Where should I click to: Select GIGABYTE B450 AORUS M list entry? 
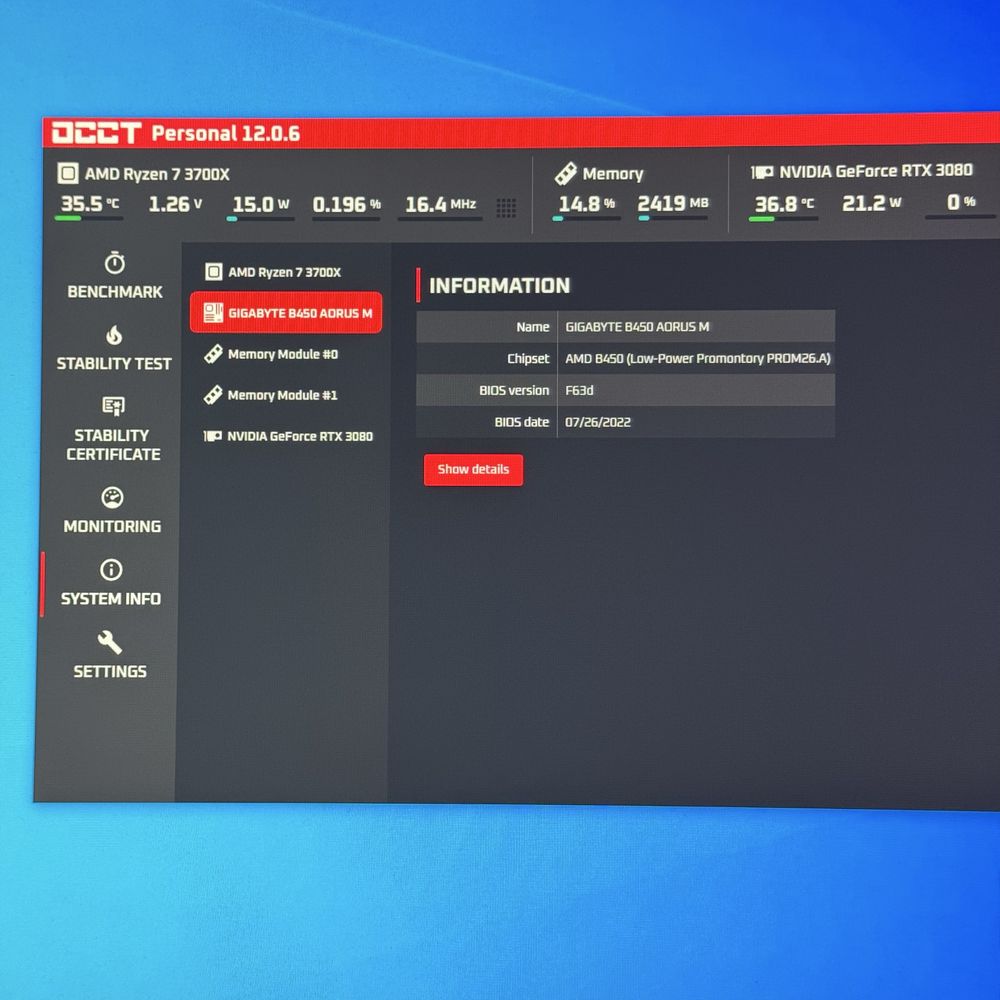[286, 313]
